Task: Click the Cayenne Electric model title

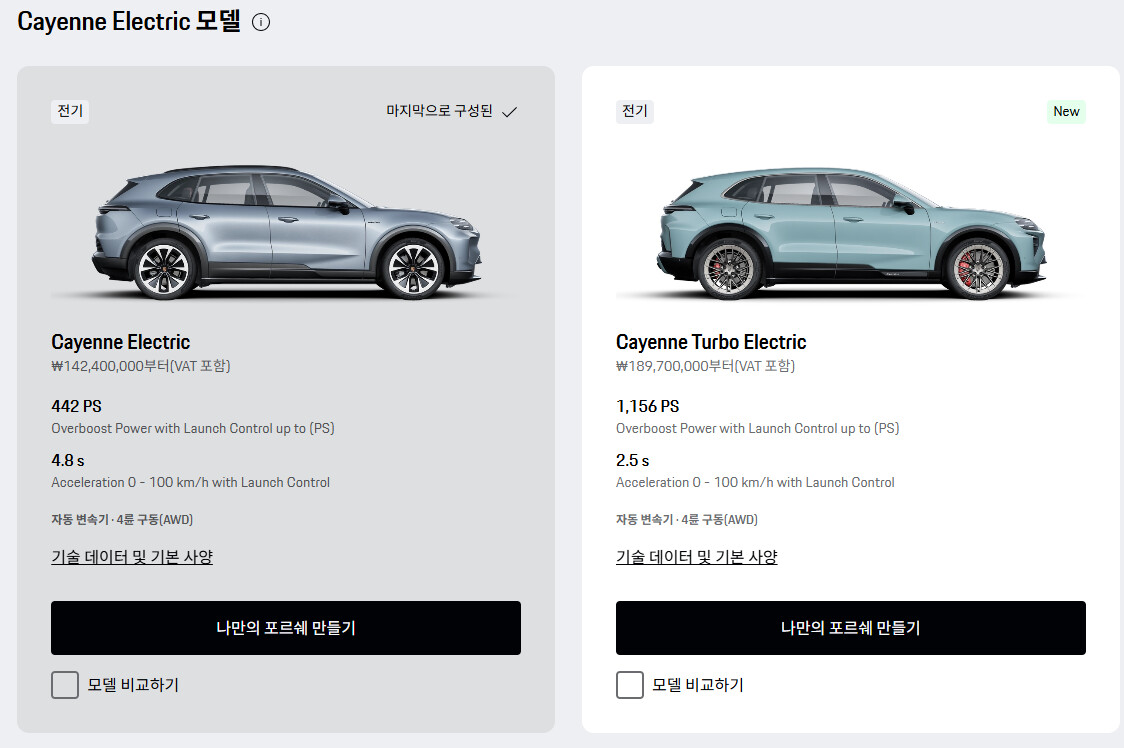Action: pyautogui.click(x=120, y=342)
